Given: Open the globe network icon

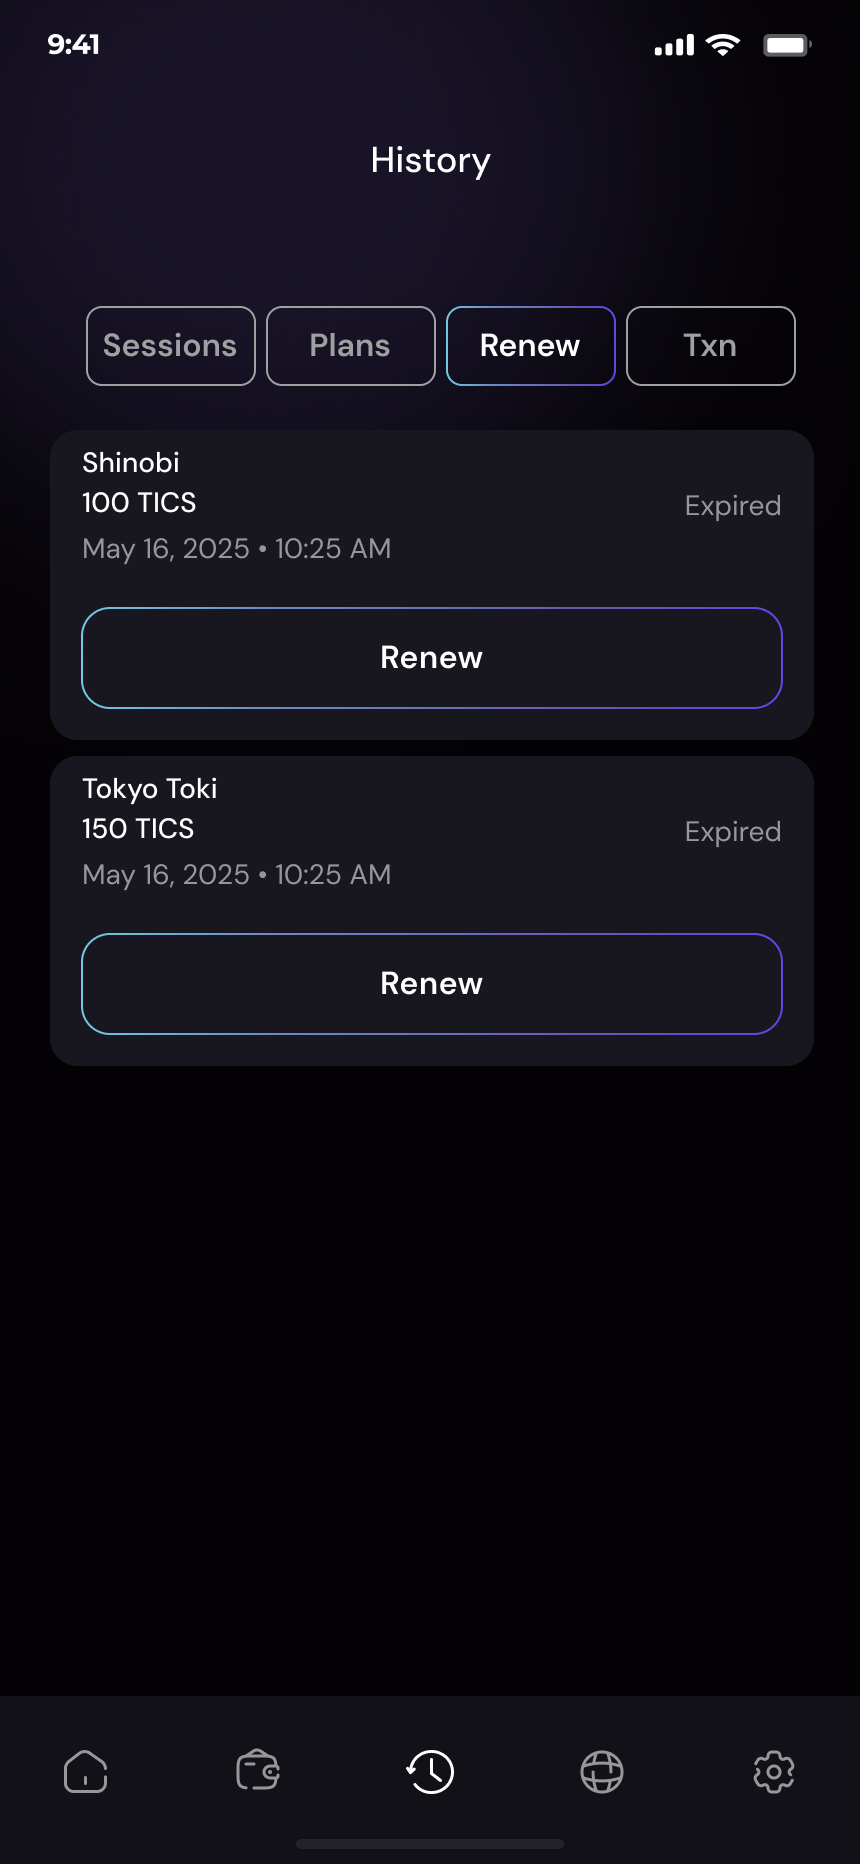Looking at the screenshot, I should pyautogui.click(x=602, y=1772).
